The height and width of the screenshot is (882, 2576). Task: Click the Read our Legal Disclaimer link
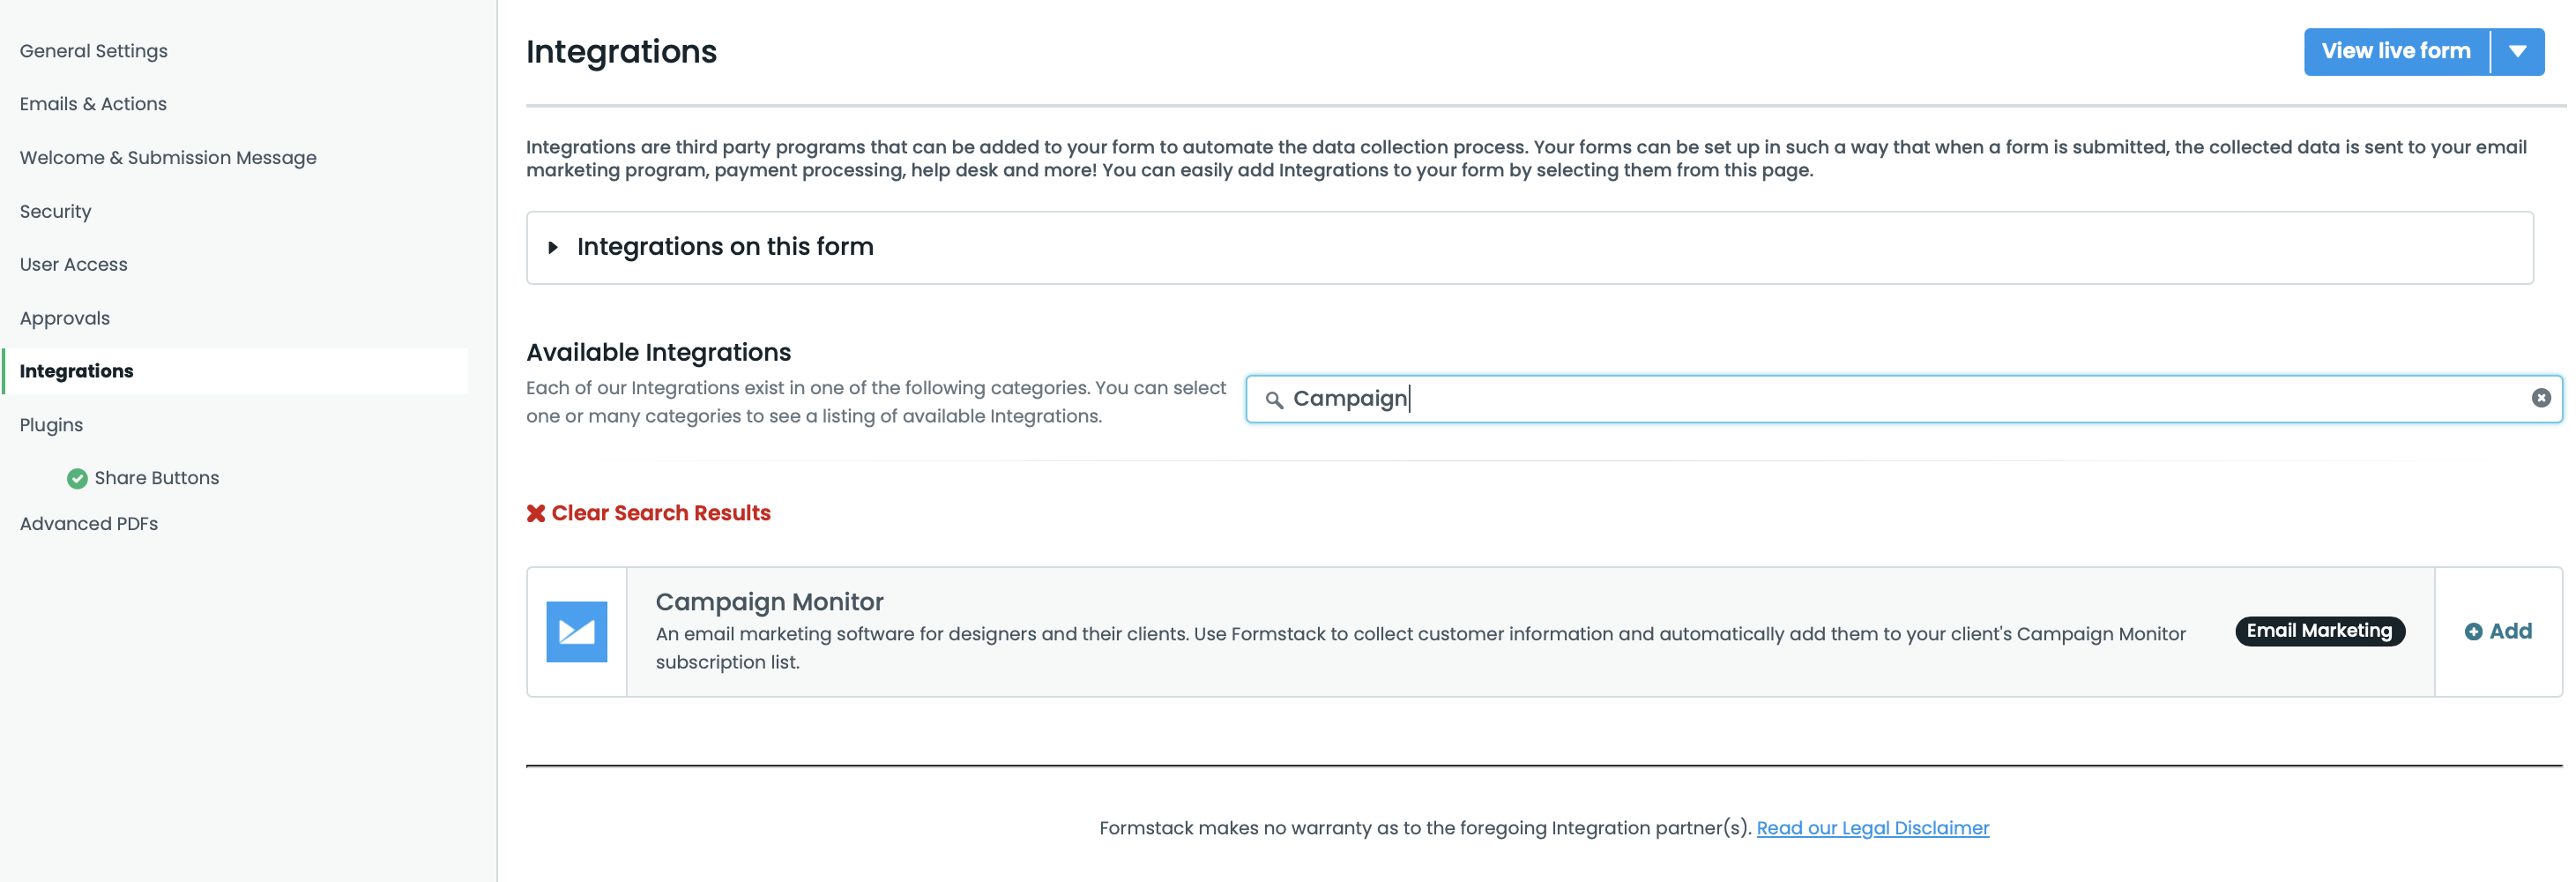tap(1872, 828)
